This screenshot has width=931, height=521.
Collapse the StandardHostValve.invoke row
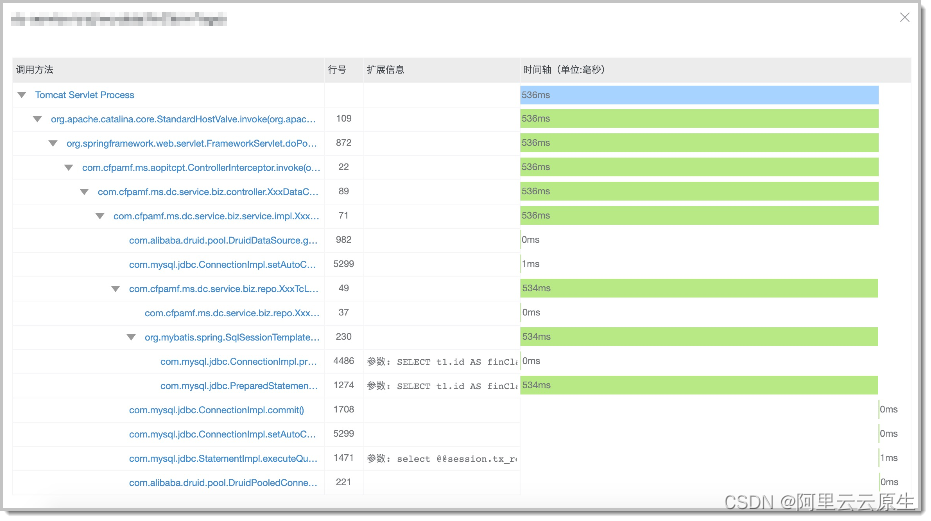coord(37,119)
